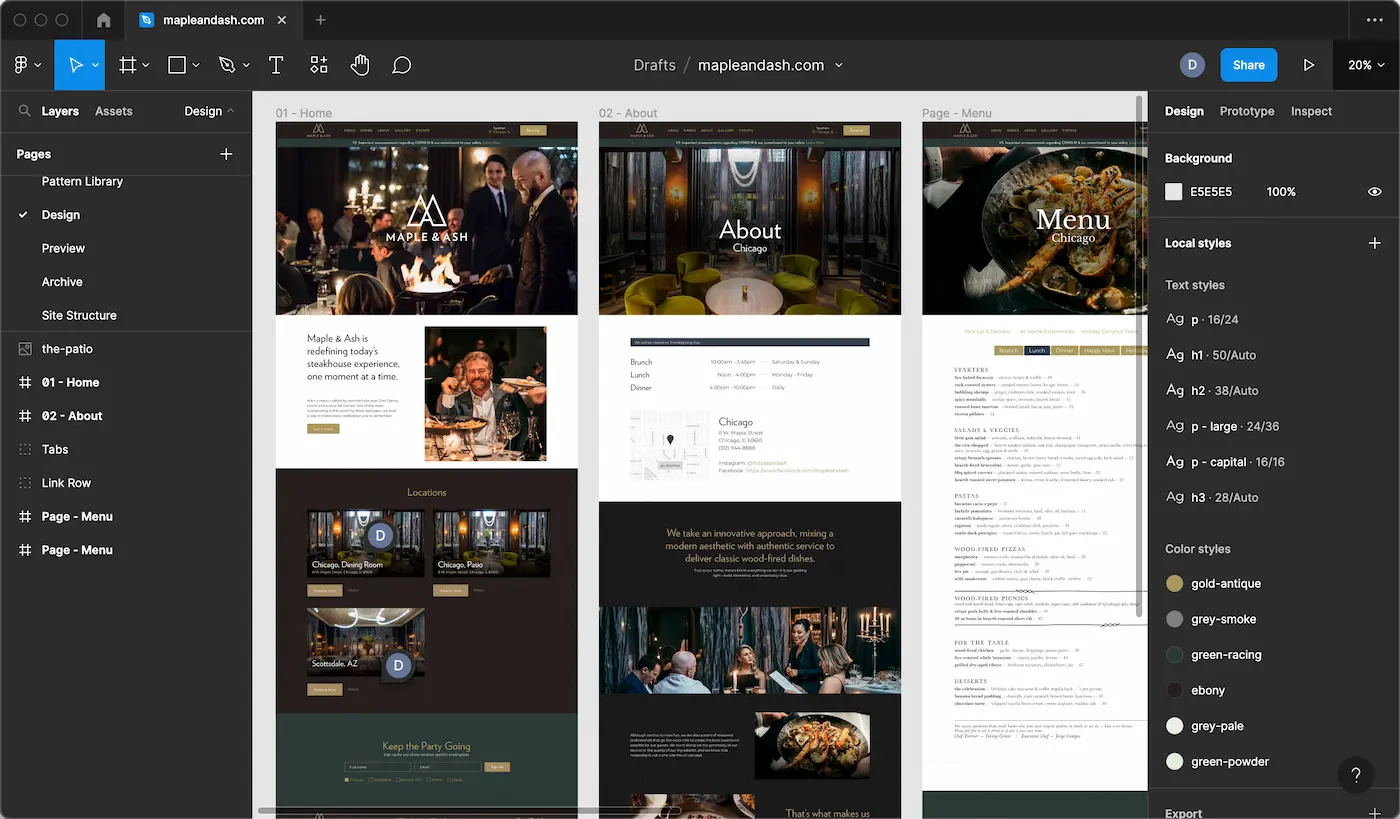
Task: Open a new tab with the plus icon
Action: pyautogui.click(x=320, y=20)
